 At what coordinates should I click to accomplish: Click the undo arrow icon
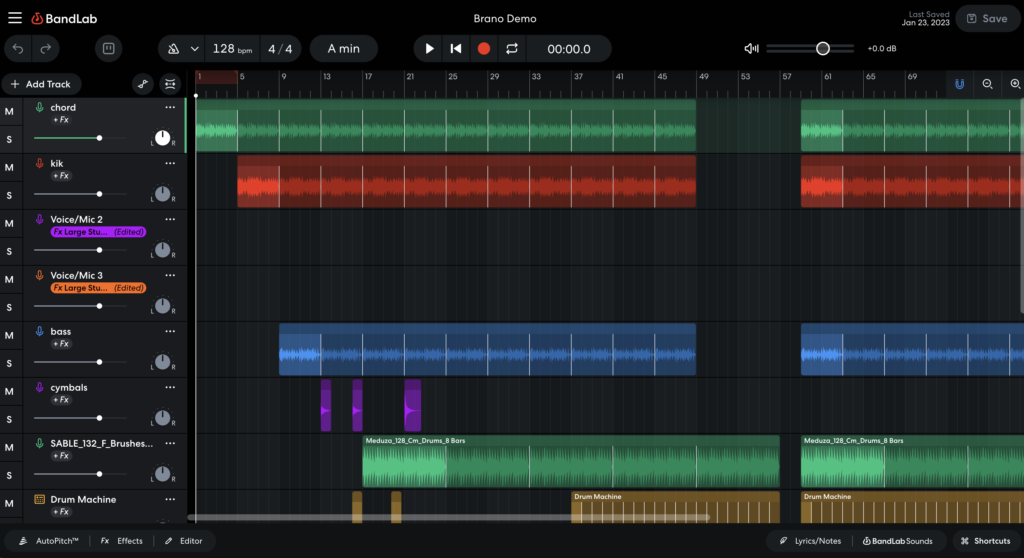pyautogui.click(x=19, y=48)
